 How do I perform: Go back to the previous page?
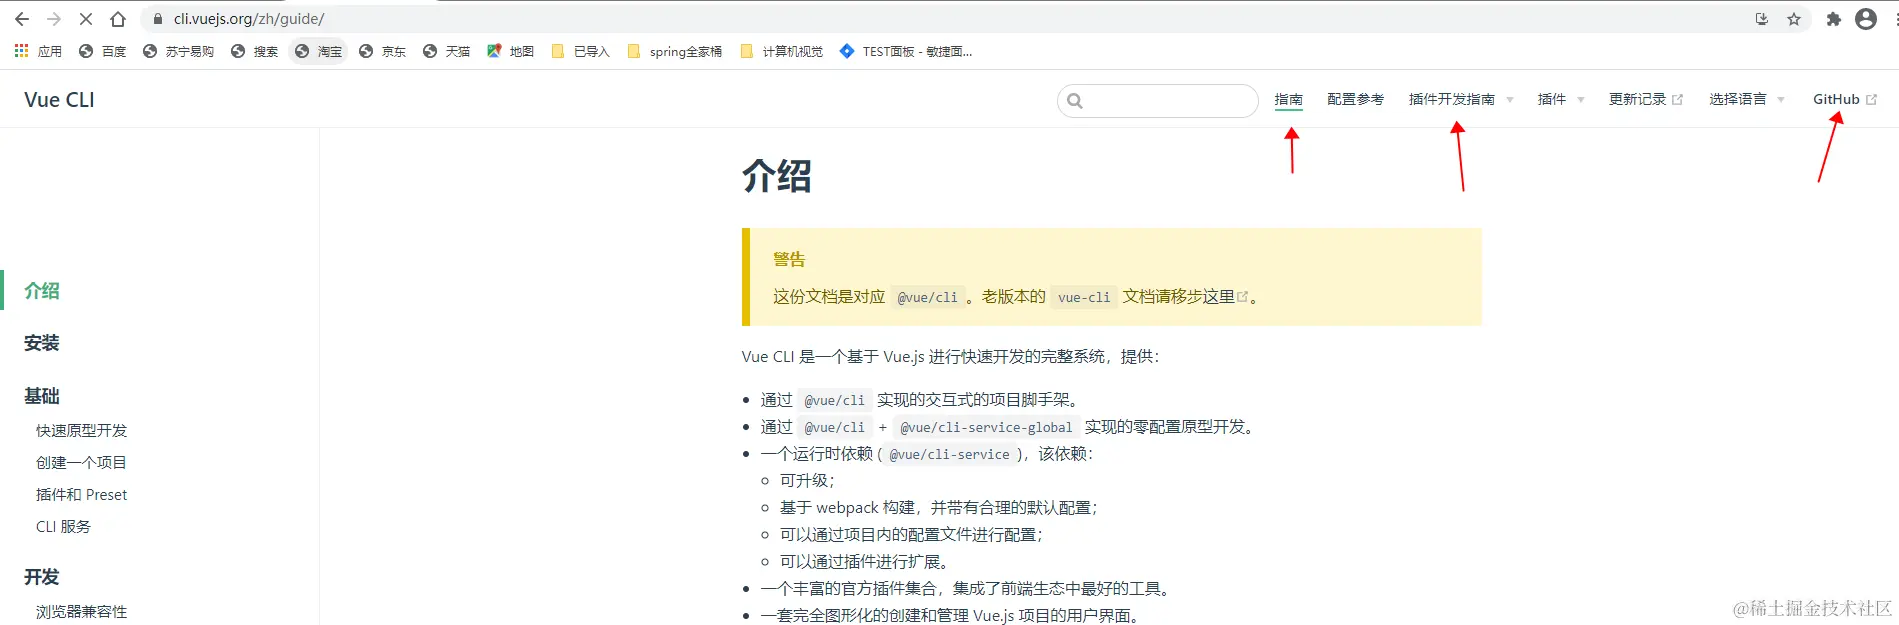pyautogui.click(x=22, y=19)
